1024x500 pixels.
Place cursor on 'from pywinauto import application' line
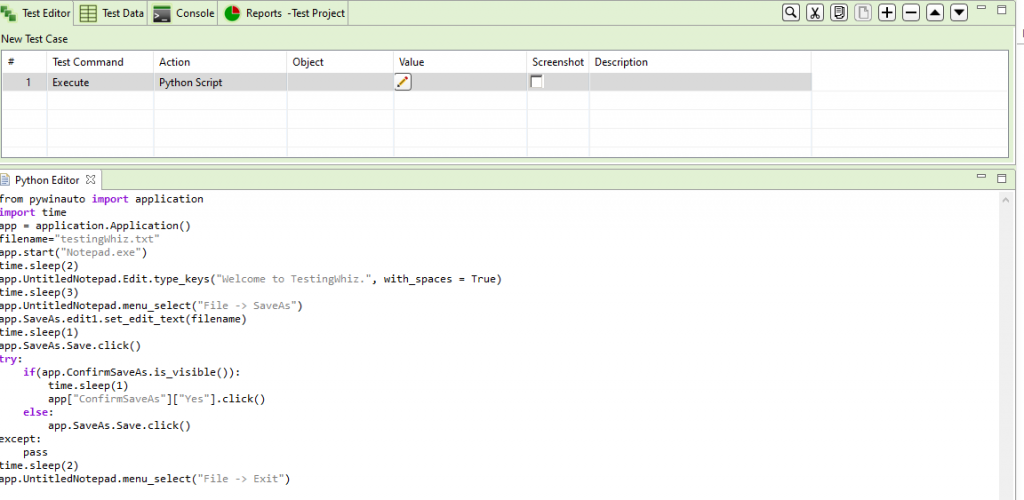point(102,198)
